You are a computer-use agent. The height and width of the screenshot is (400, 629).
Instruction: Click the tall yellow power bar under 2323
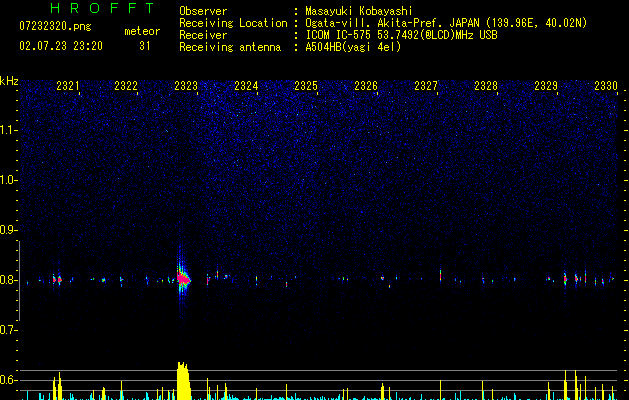183,381
